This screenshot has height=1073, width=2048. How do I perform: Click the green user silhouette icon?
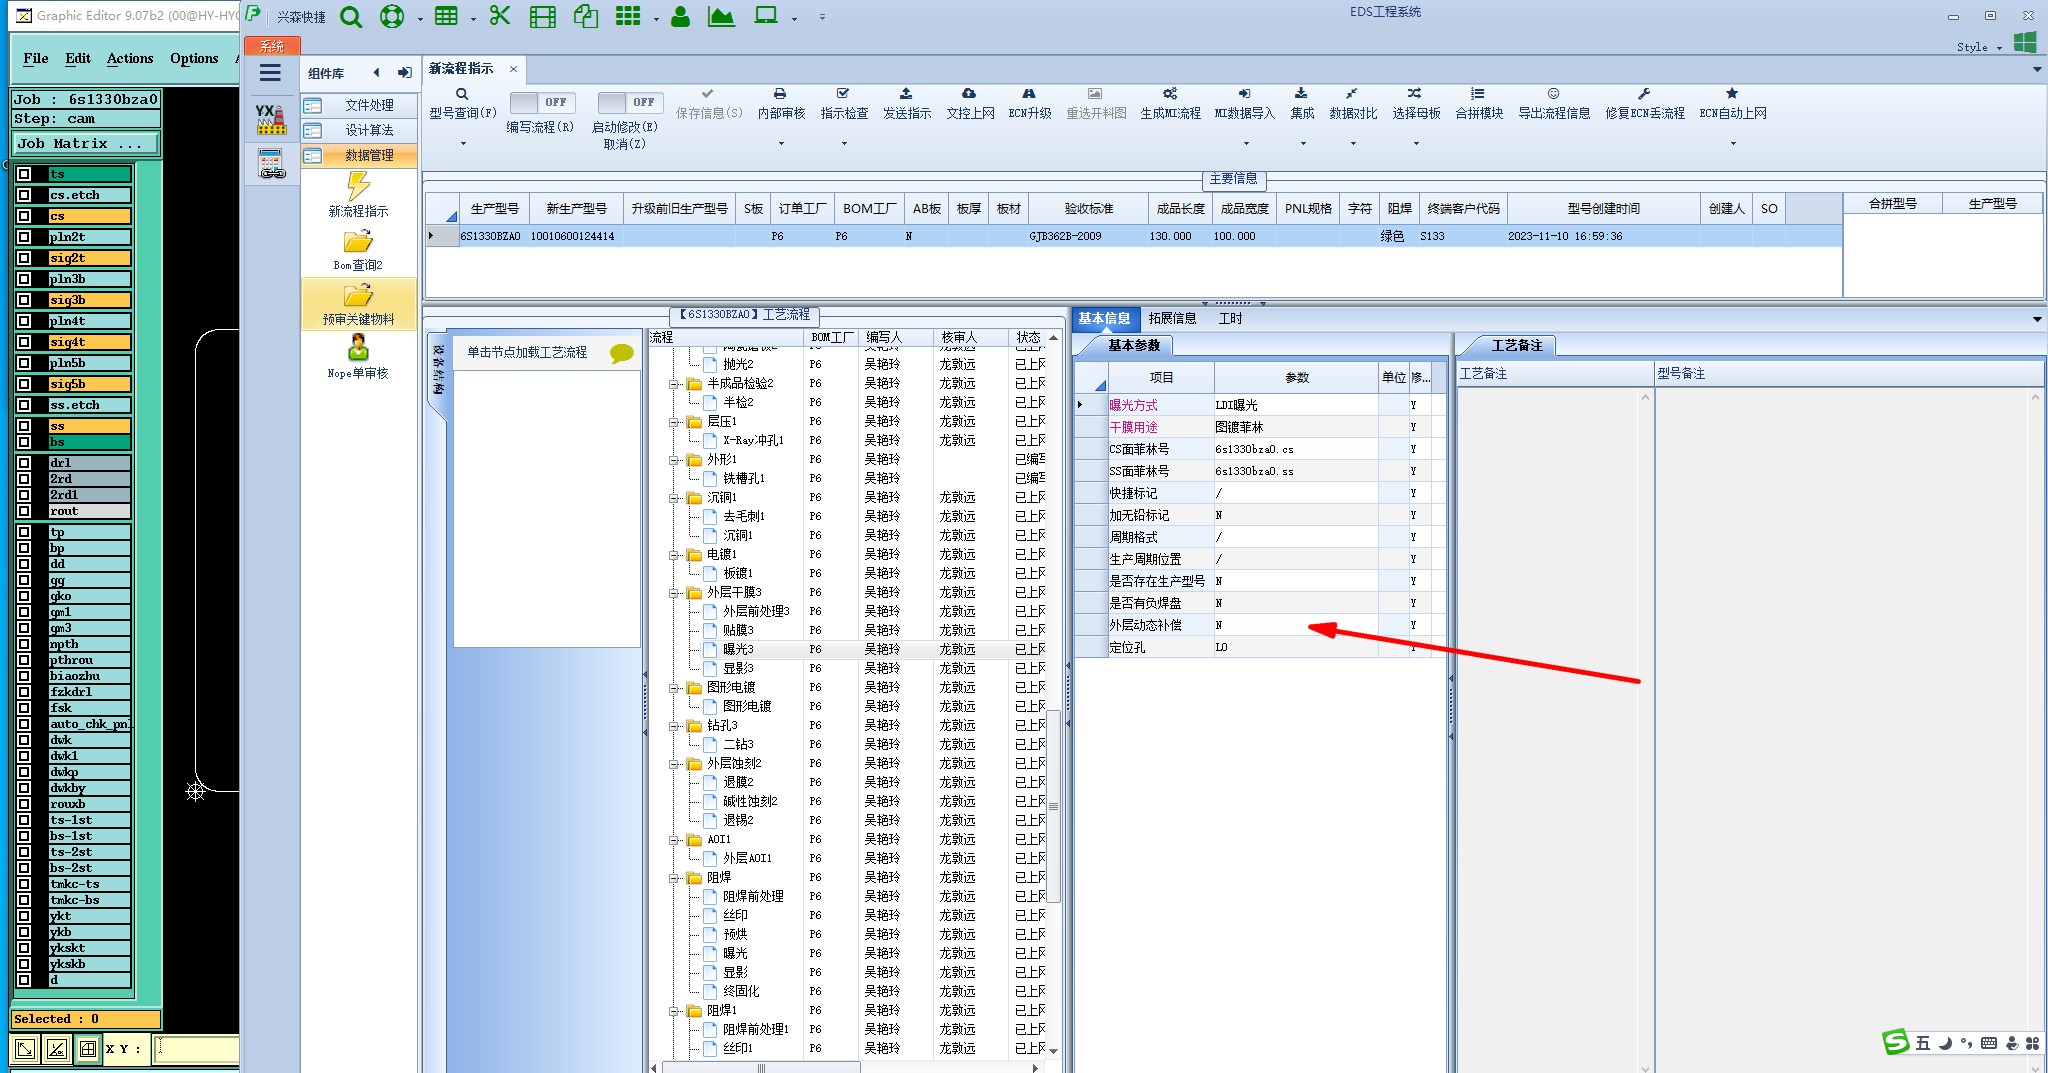[x=680, y=16]
